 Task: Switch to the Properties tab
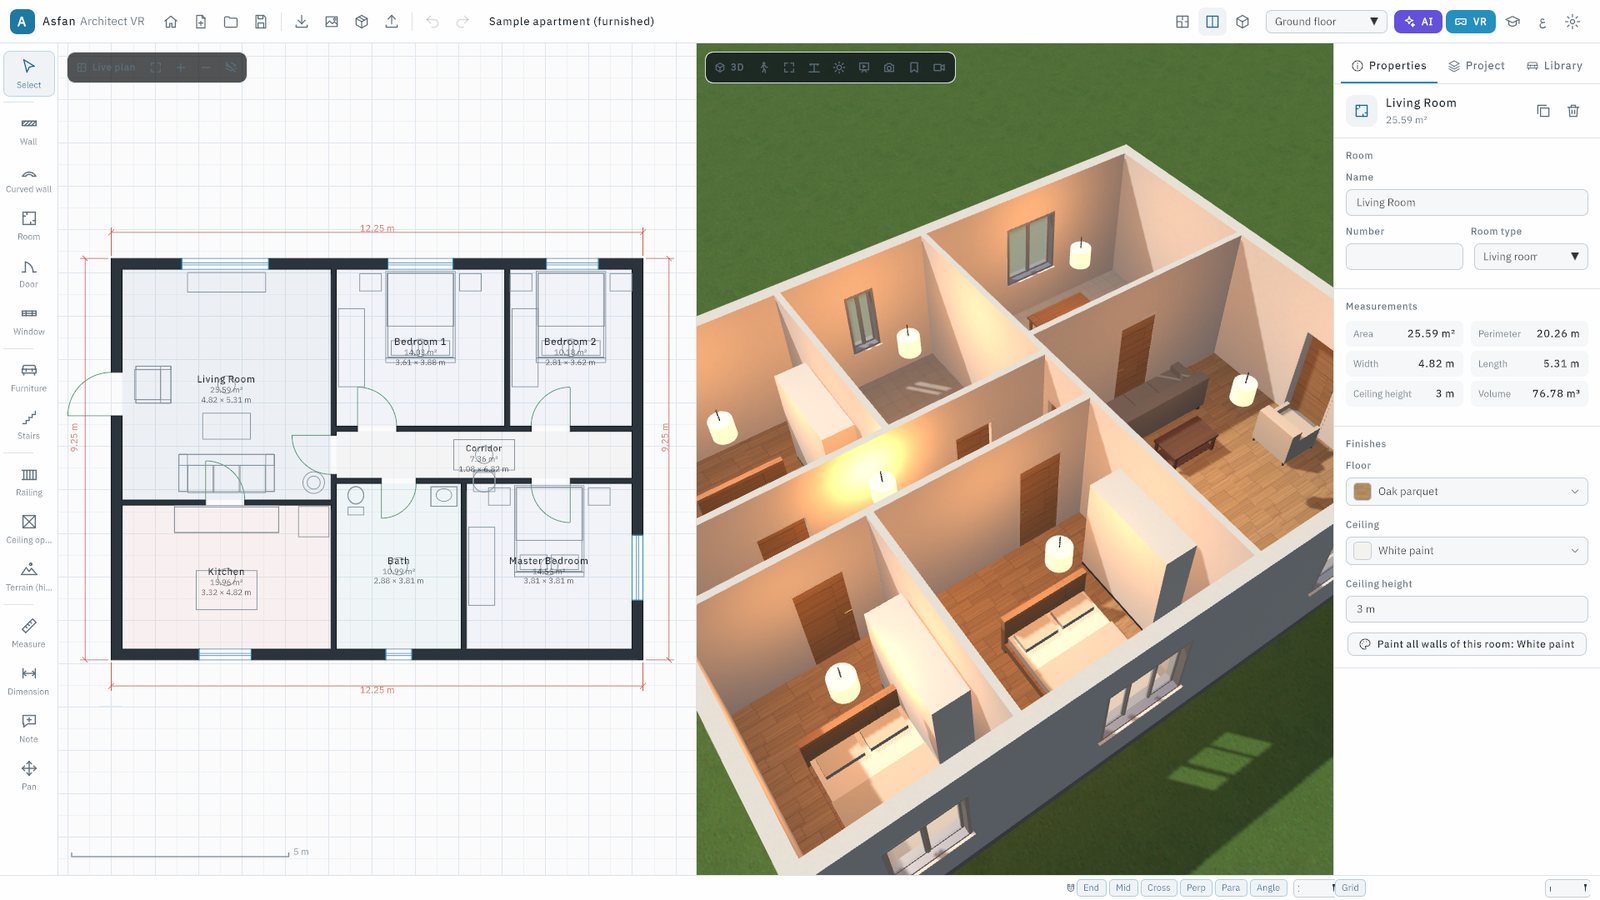point(1389,66)
